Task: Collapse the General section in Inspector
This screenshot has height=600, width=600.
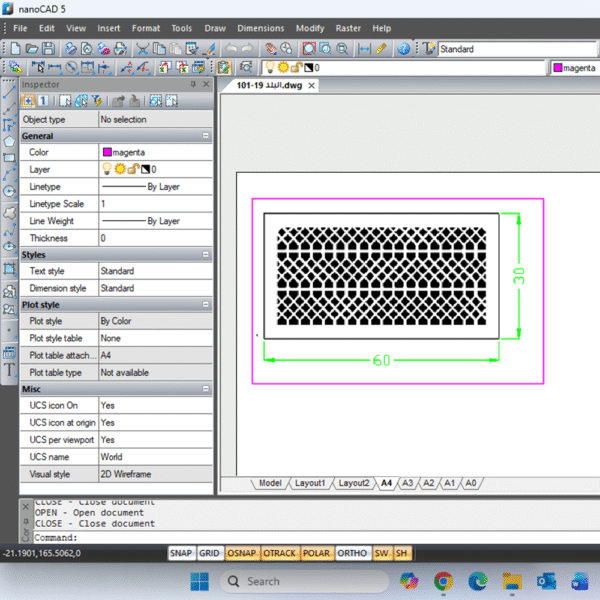Action: pos(206,136)
